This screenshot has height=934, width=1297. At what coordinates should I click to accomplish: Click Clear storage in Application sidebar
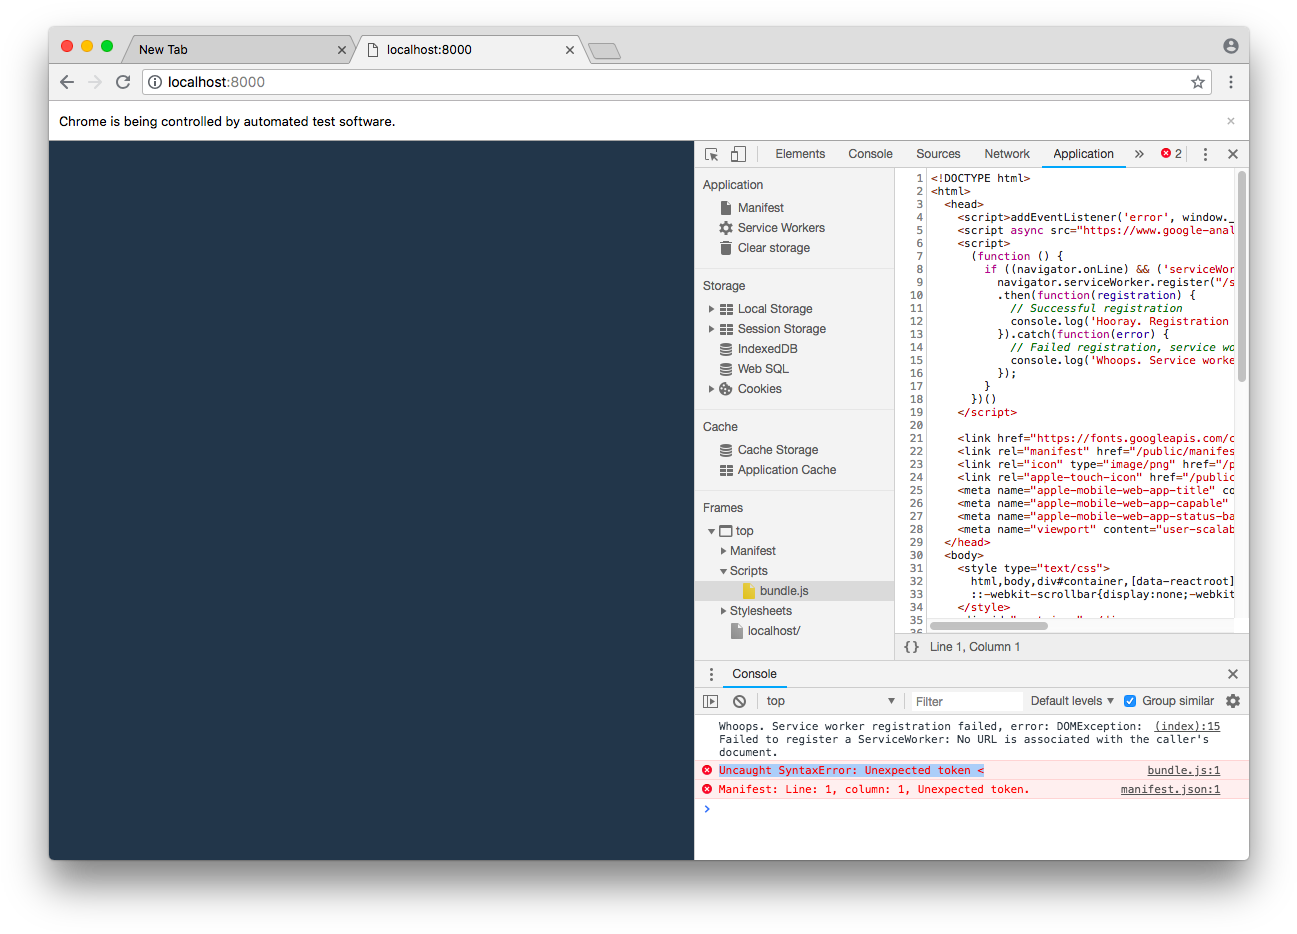point(773,247)
